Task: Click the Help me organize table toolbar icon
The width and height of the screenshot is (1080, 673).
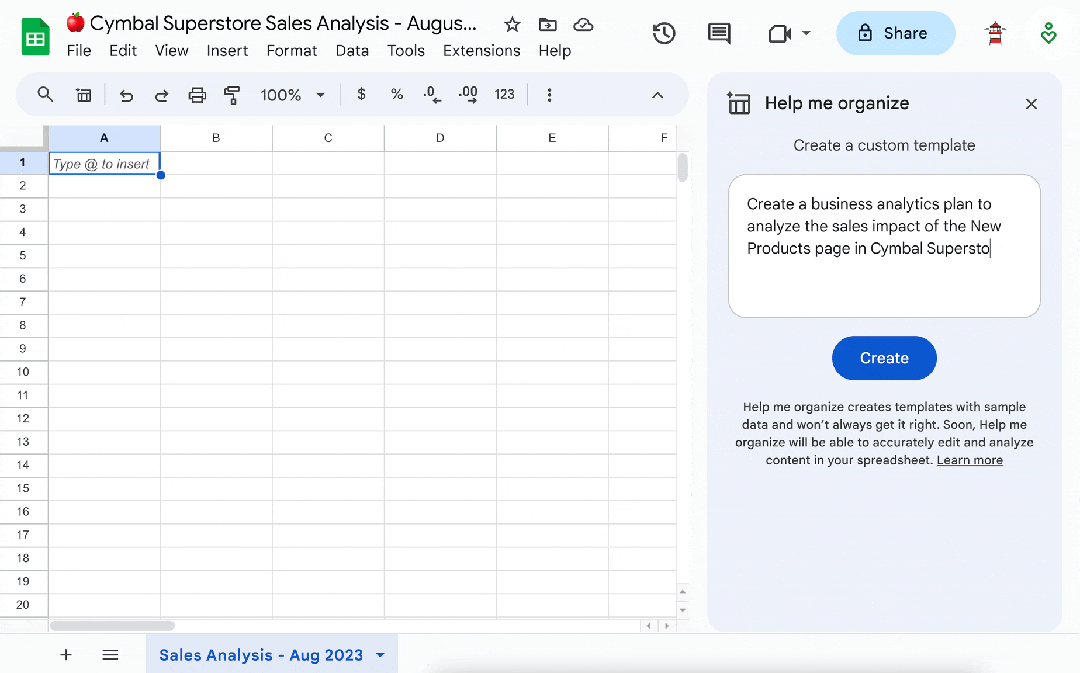Action: 83,95
